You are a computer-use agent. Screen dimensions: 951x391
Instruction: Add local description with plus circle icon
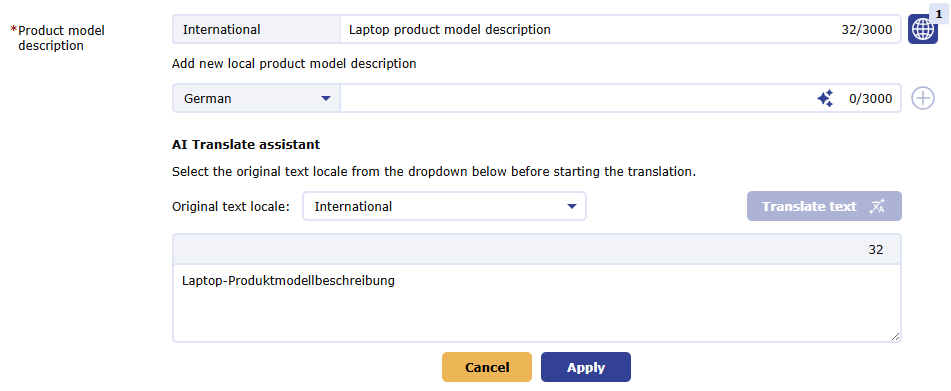click(x=922, y=98)
